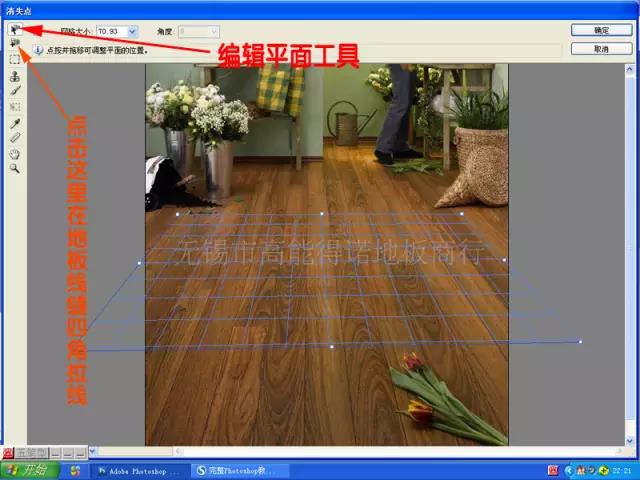
Task: Switch to 完整Photoshop教 taskbar window
Action: 240,471
